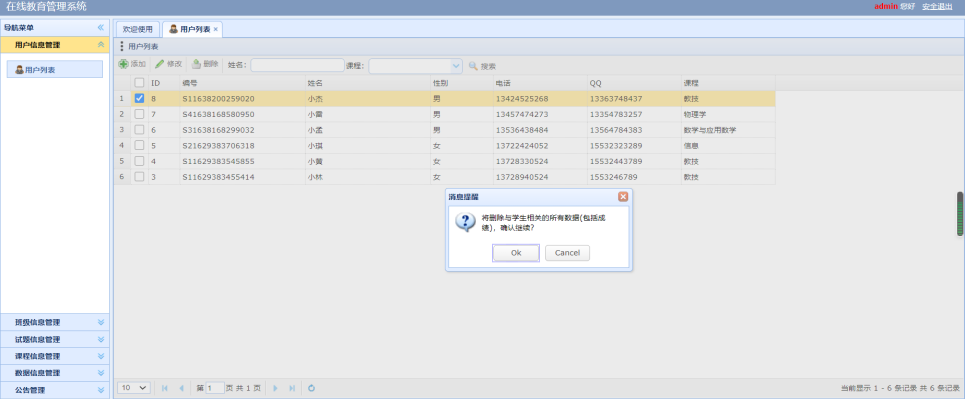Expand the 课程信息管理 section

tap(101, 356)
